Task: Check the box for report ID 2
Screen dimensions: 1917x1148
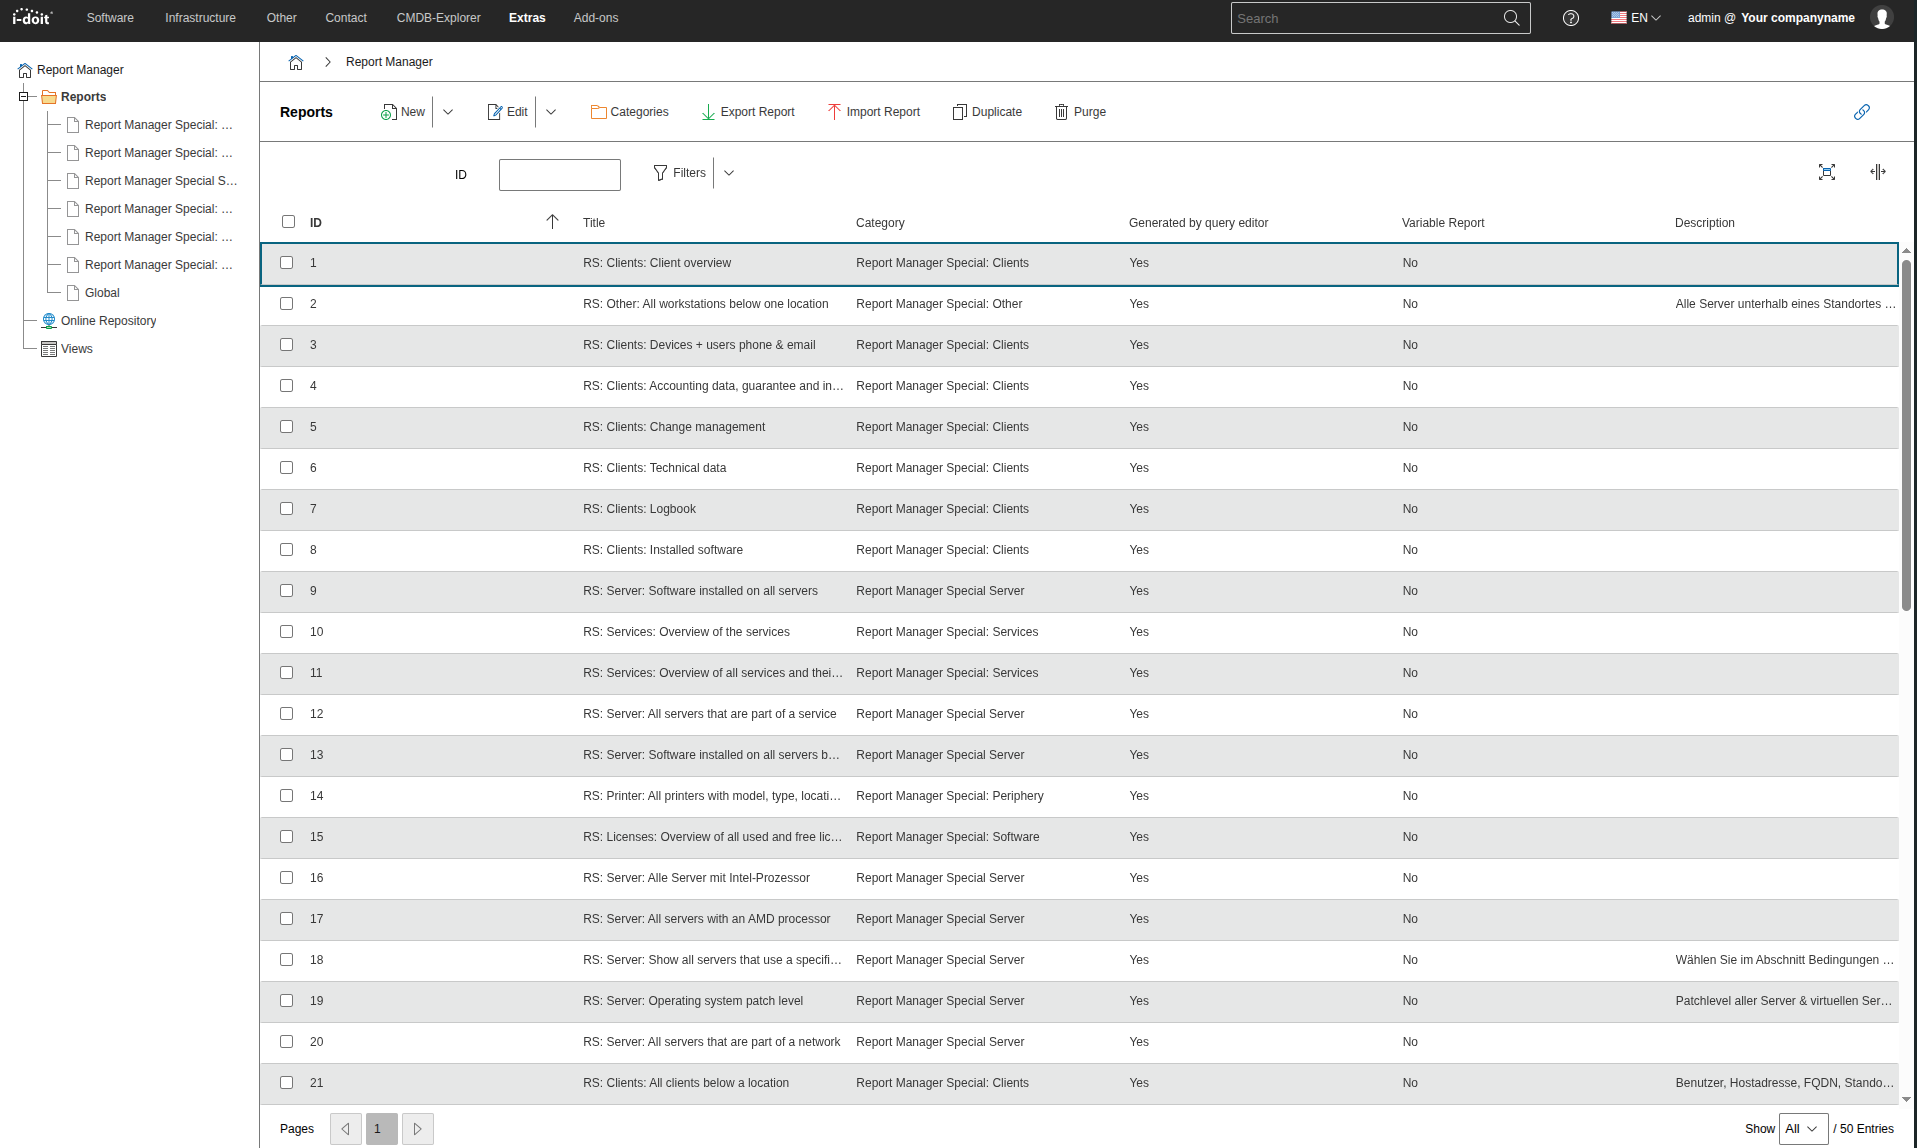Action: point(287,304)
